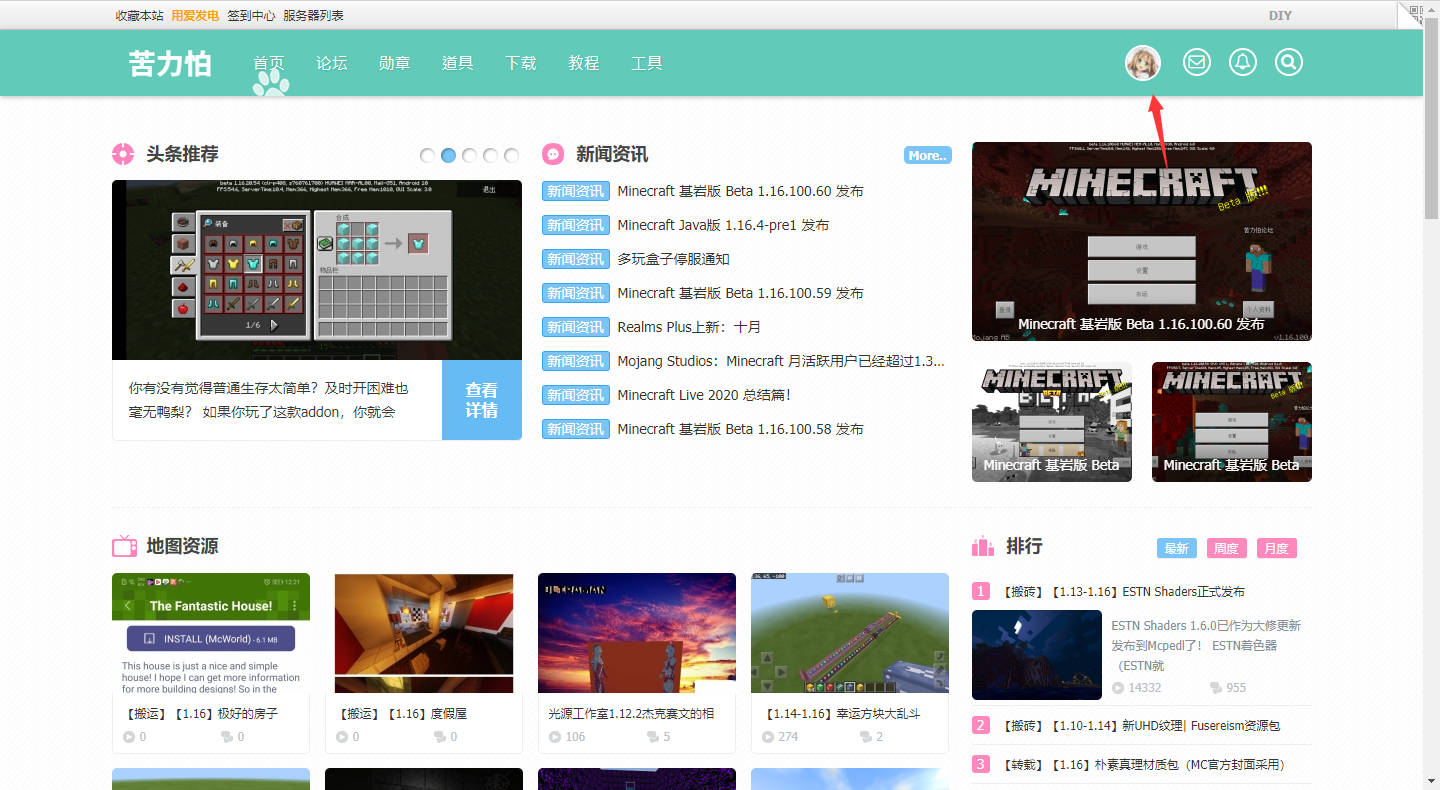The width and height of the screenshot is (1440, 790).
Task: Switch ranking to 周度 tab
Action: tap(1227, 548)
